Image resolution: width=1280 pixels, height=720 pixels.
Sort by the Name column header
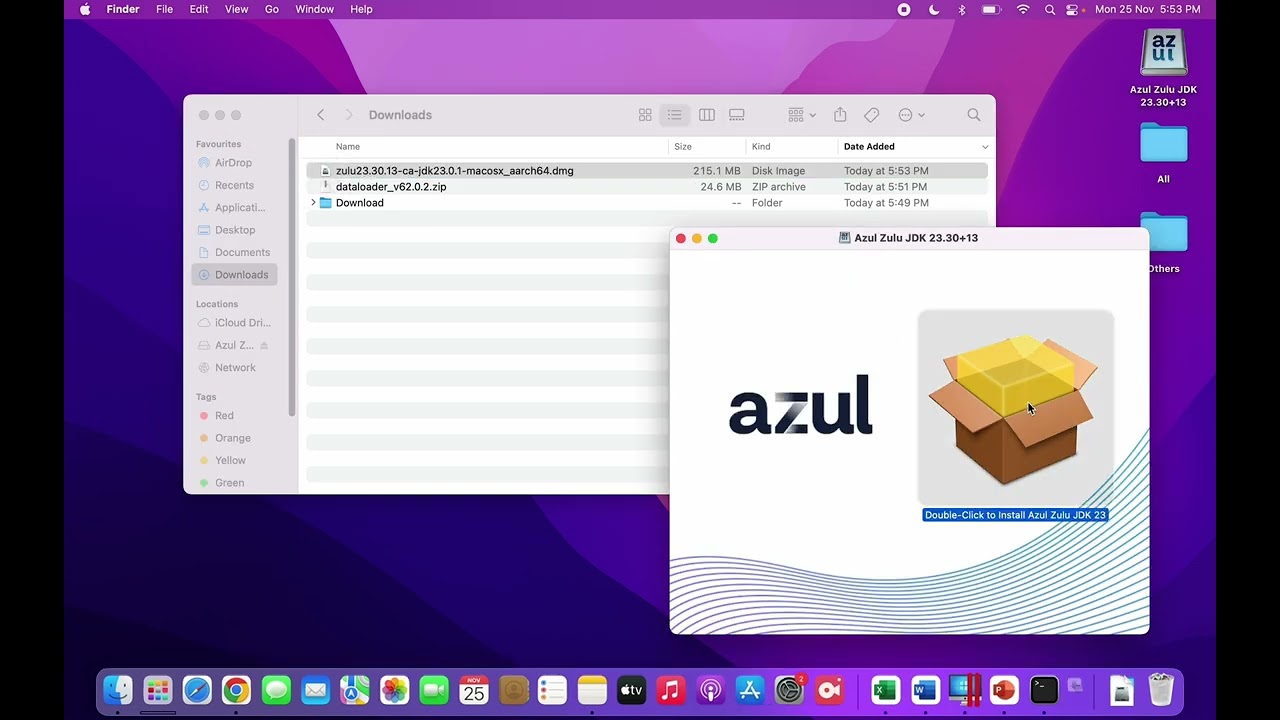pos(348,146)
